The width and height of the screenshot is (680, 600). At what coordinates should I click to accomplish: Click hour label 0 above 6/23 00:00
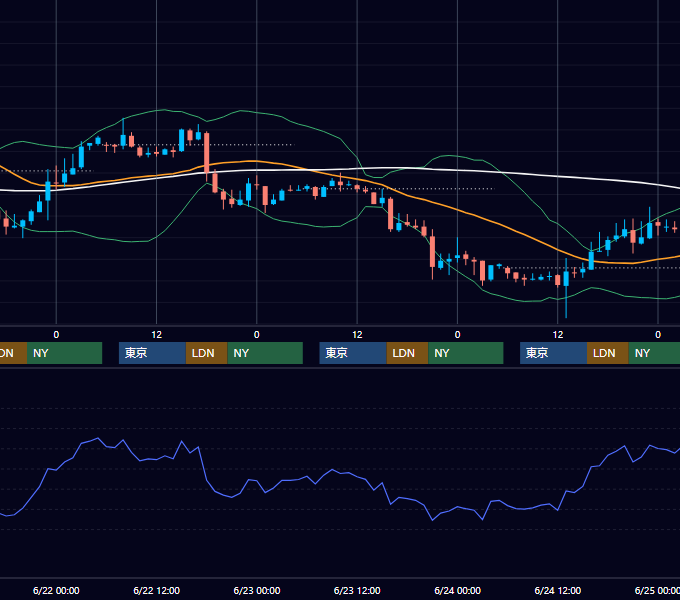(257, 335)
